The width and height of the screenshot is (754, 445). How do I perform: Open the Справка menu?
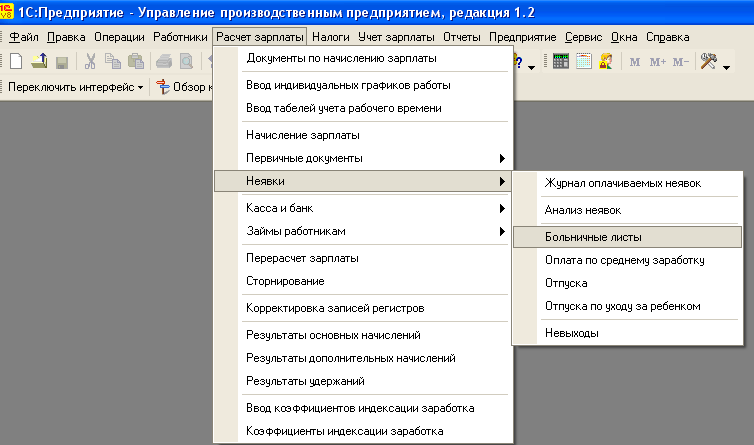tap(667, 37)
